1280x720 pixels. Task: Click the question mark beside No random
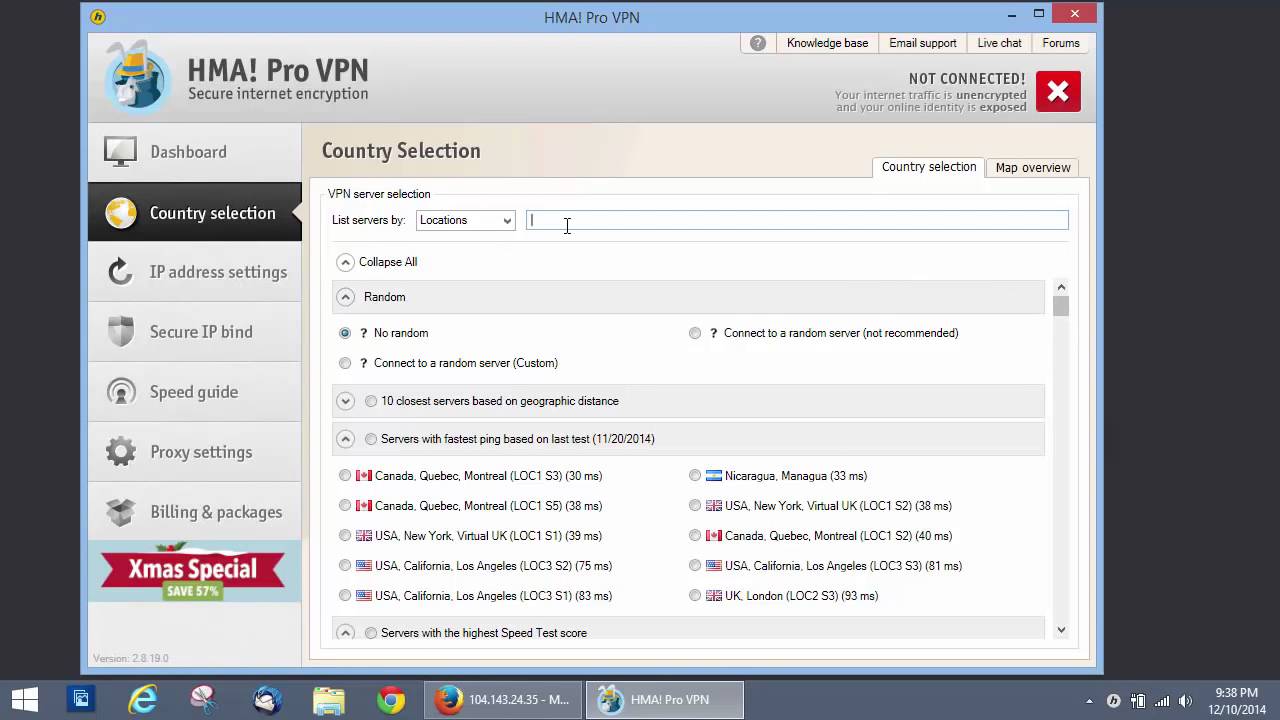tap(364, 333)
